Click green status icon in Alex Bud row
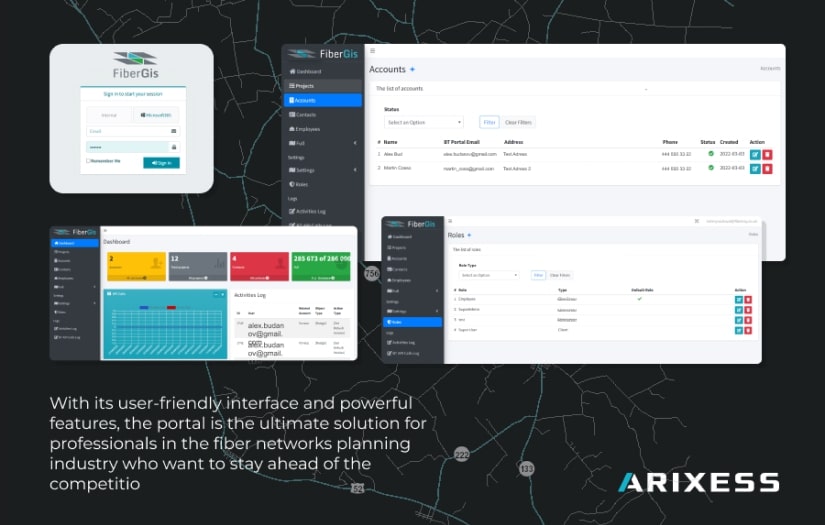This screenshot has width=825, height=525. (711, 154)
